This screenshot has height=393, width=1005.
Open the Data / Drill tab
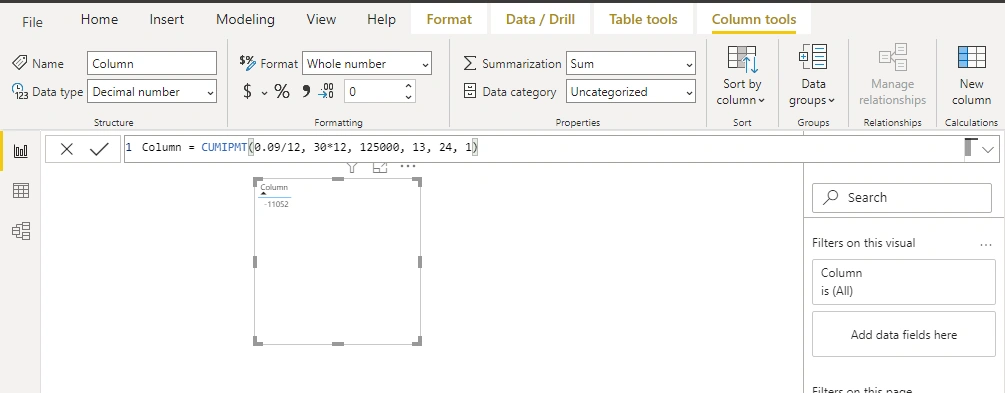click(x=540, y=19)
